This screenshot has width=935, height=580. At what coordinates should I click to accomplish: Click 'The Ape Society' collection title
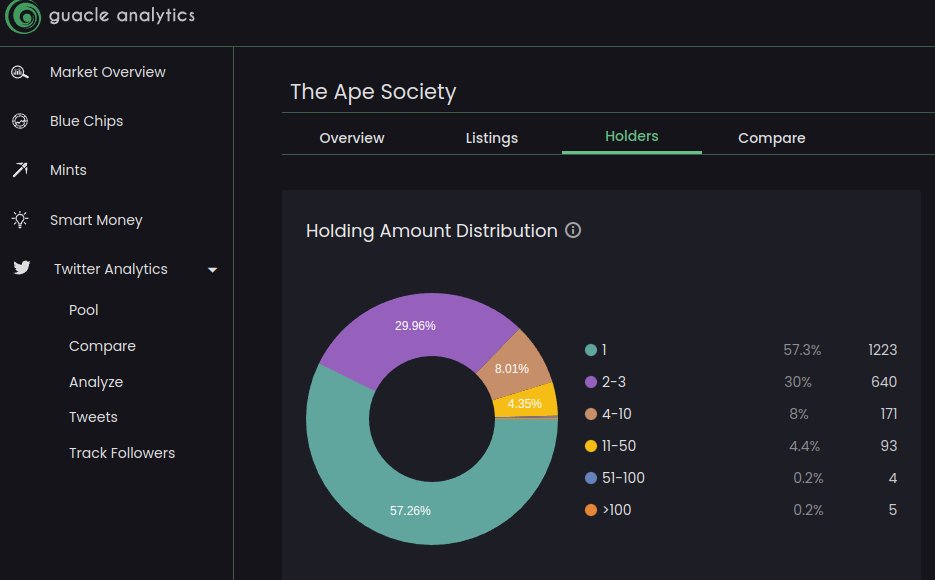click(x=373, y=92)
